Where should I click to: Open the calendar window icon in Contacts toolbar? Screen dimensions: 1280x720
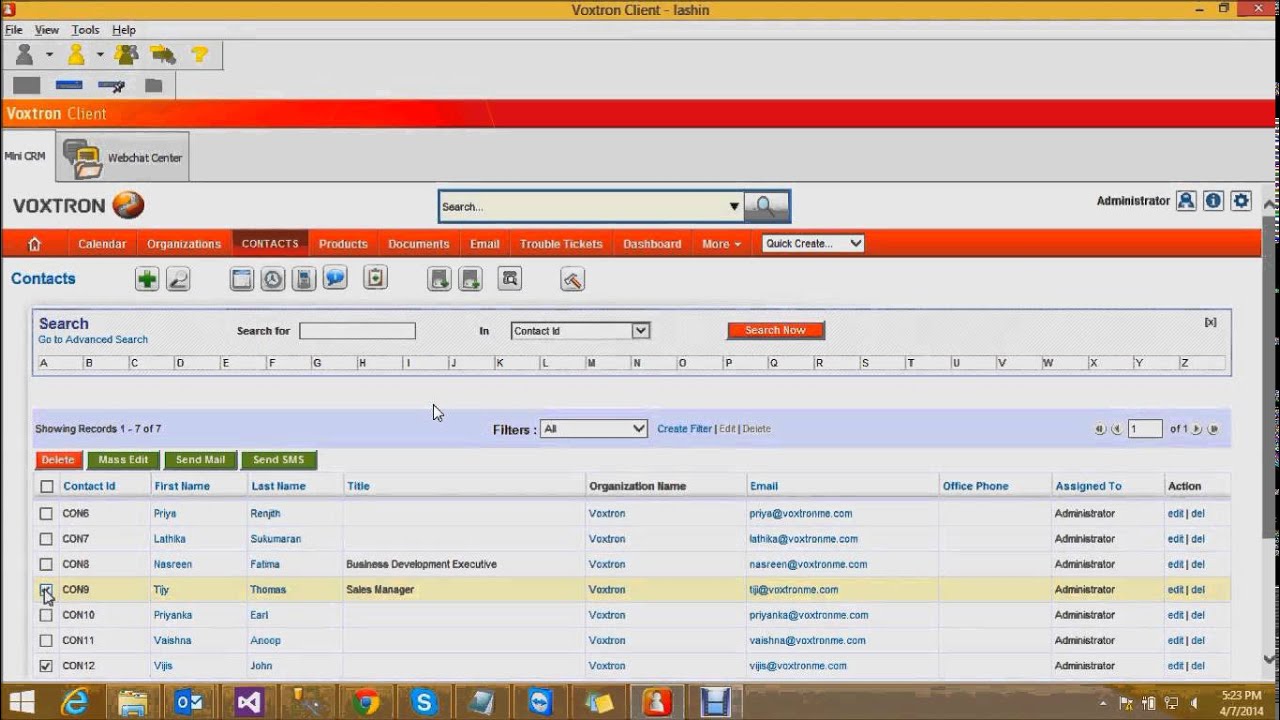tap(242, 280)
